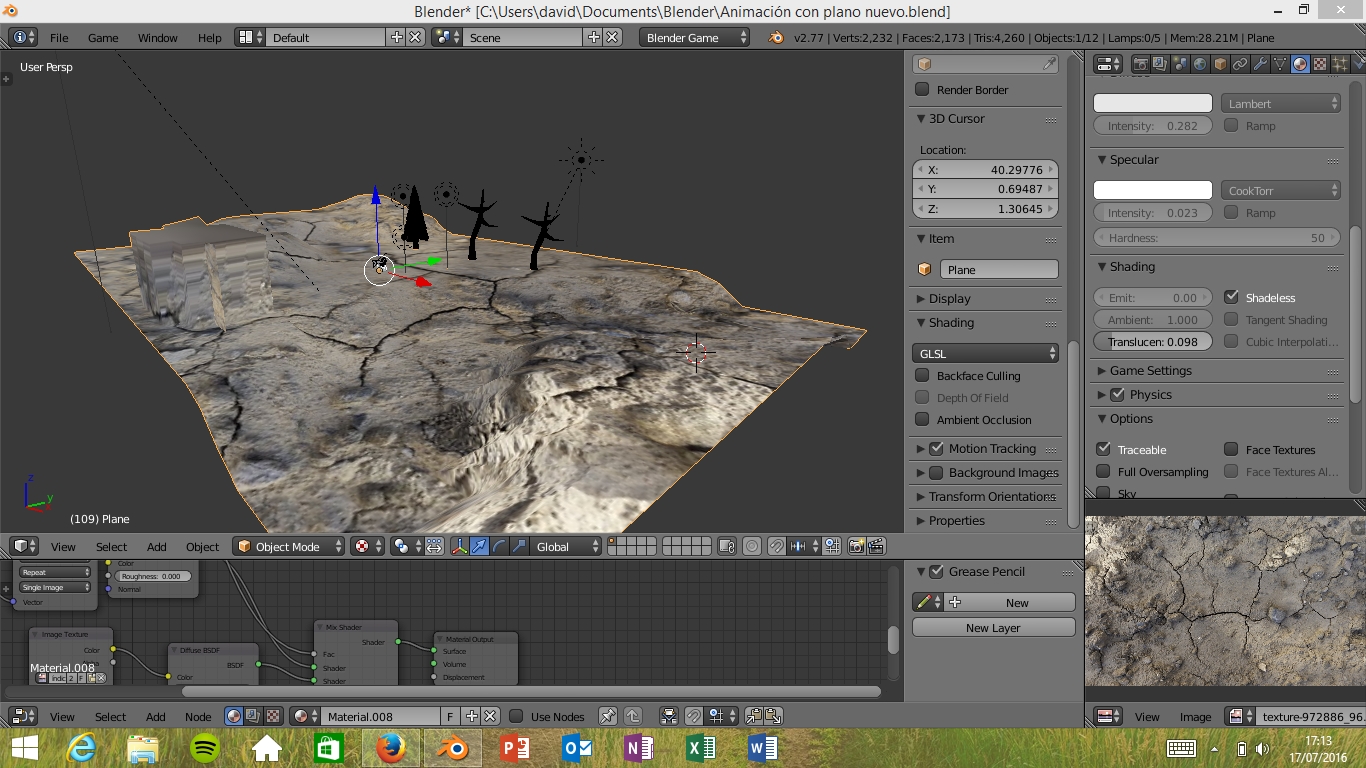Select the rotate manipulator arc icon
Viewport: 1366px width, 768px height.
coord(499,546)
